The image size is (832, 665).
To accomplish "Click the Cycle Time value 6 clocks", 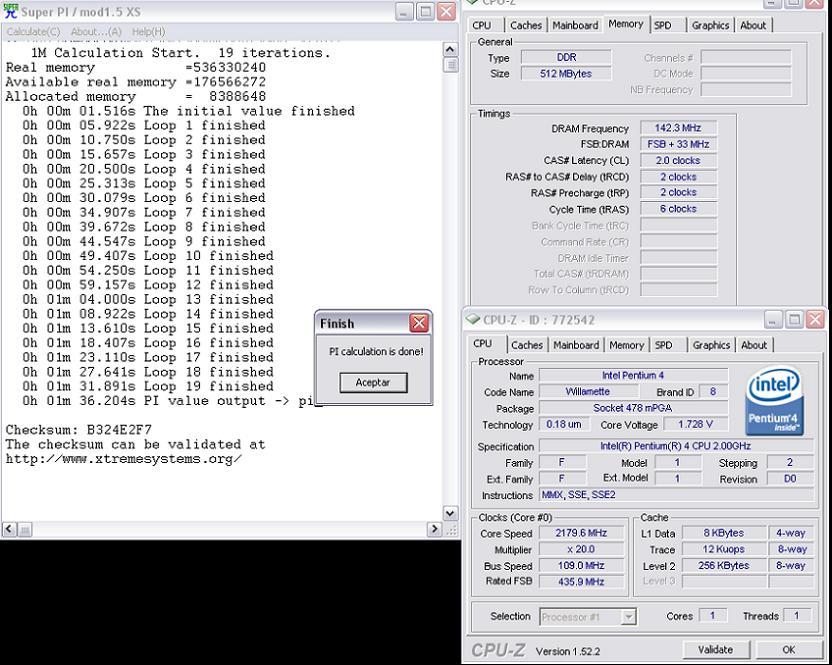I will coord(678,209).
